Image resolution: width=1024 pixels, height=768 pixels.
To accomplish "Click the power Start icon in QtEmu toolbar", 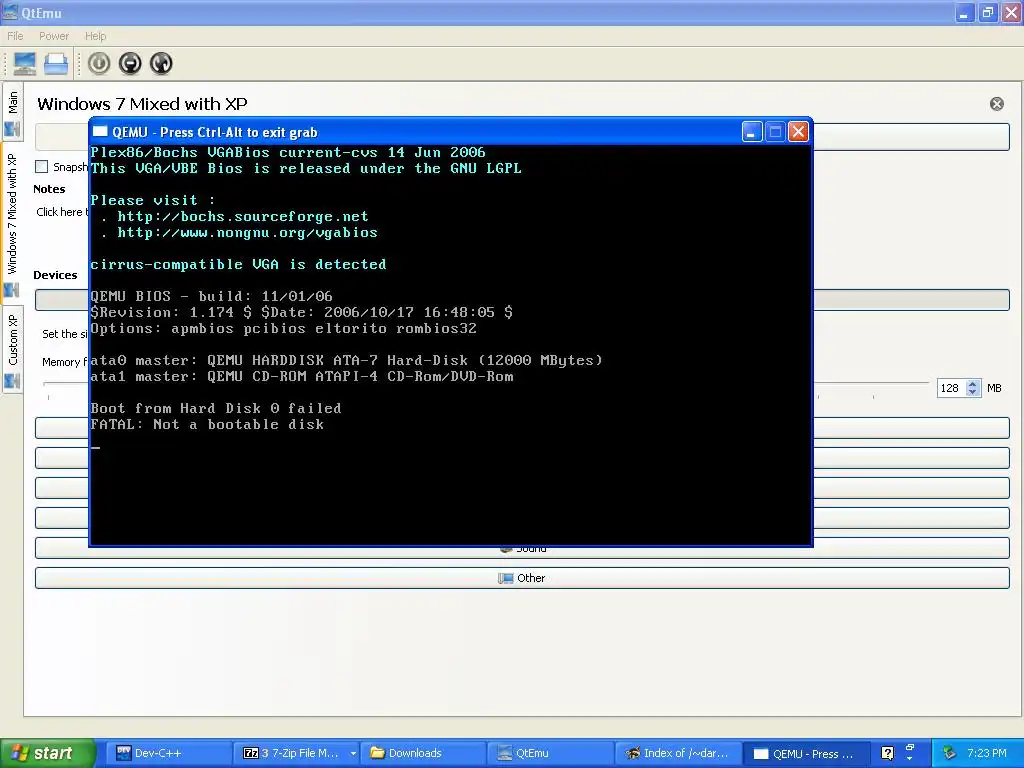I will [x=99, y=63].
